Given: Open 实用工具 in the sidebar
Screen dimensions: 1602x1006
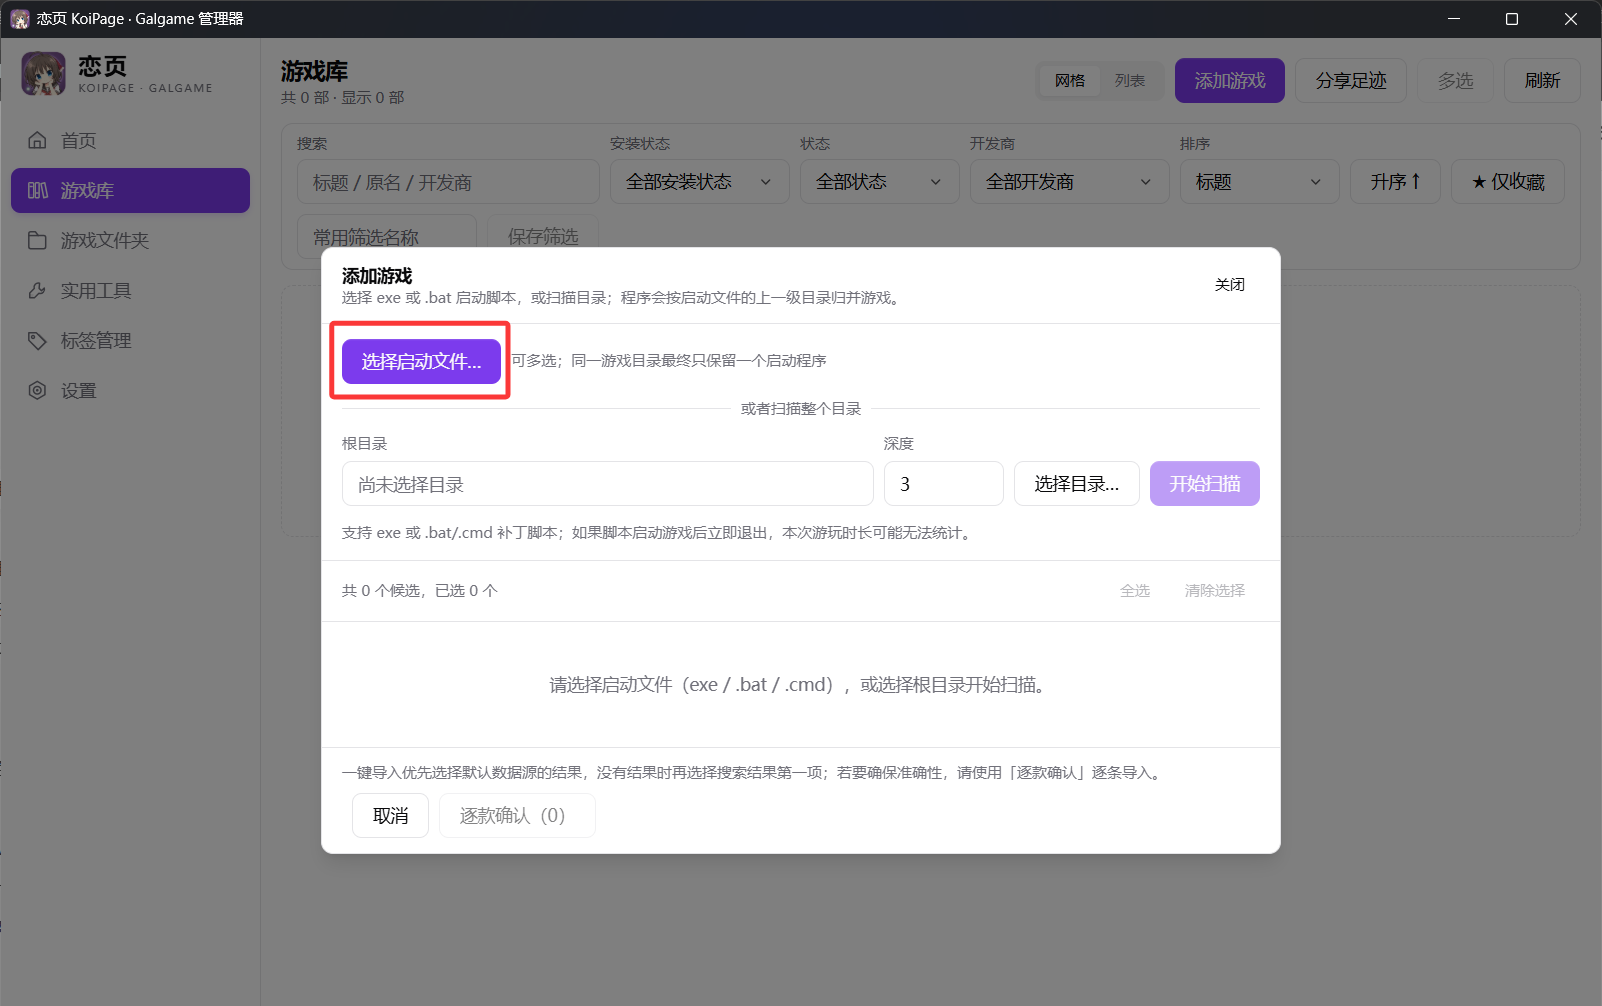Looking at the screenshot, I should coord(130,290).
